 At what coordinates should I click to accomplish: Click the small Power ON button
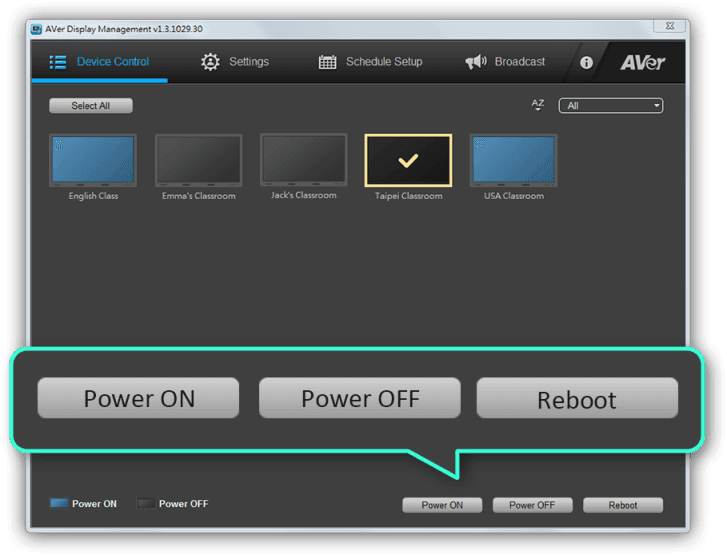(x=442, y=505)
